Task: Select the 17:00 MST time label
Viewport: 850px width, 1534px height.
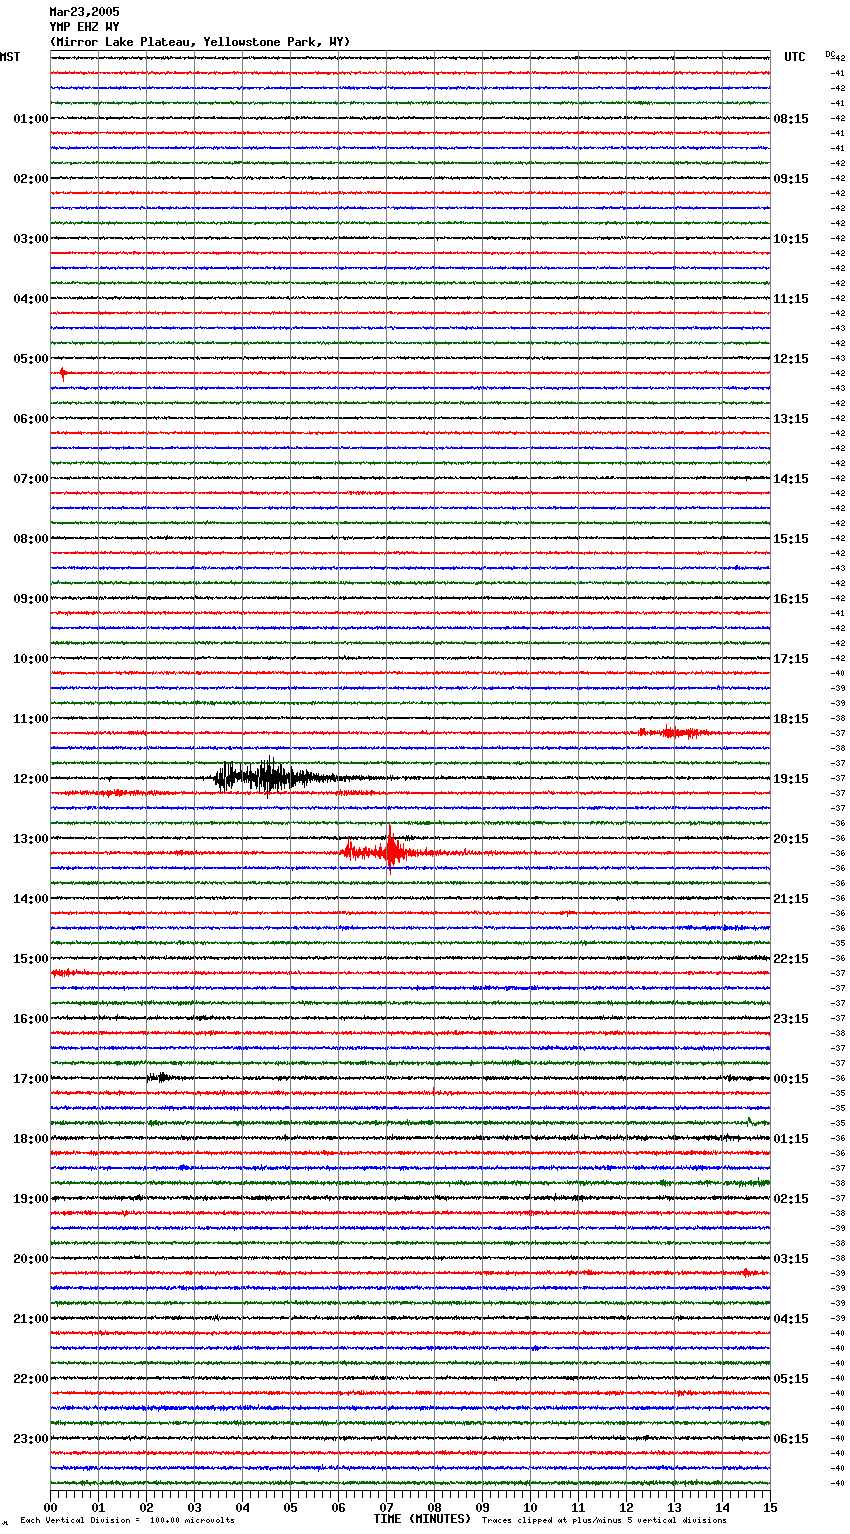Action: 31,1079
